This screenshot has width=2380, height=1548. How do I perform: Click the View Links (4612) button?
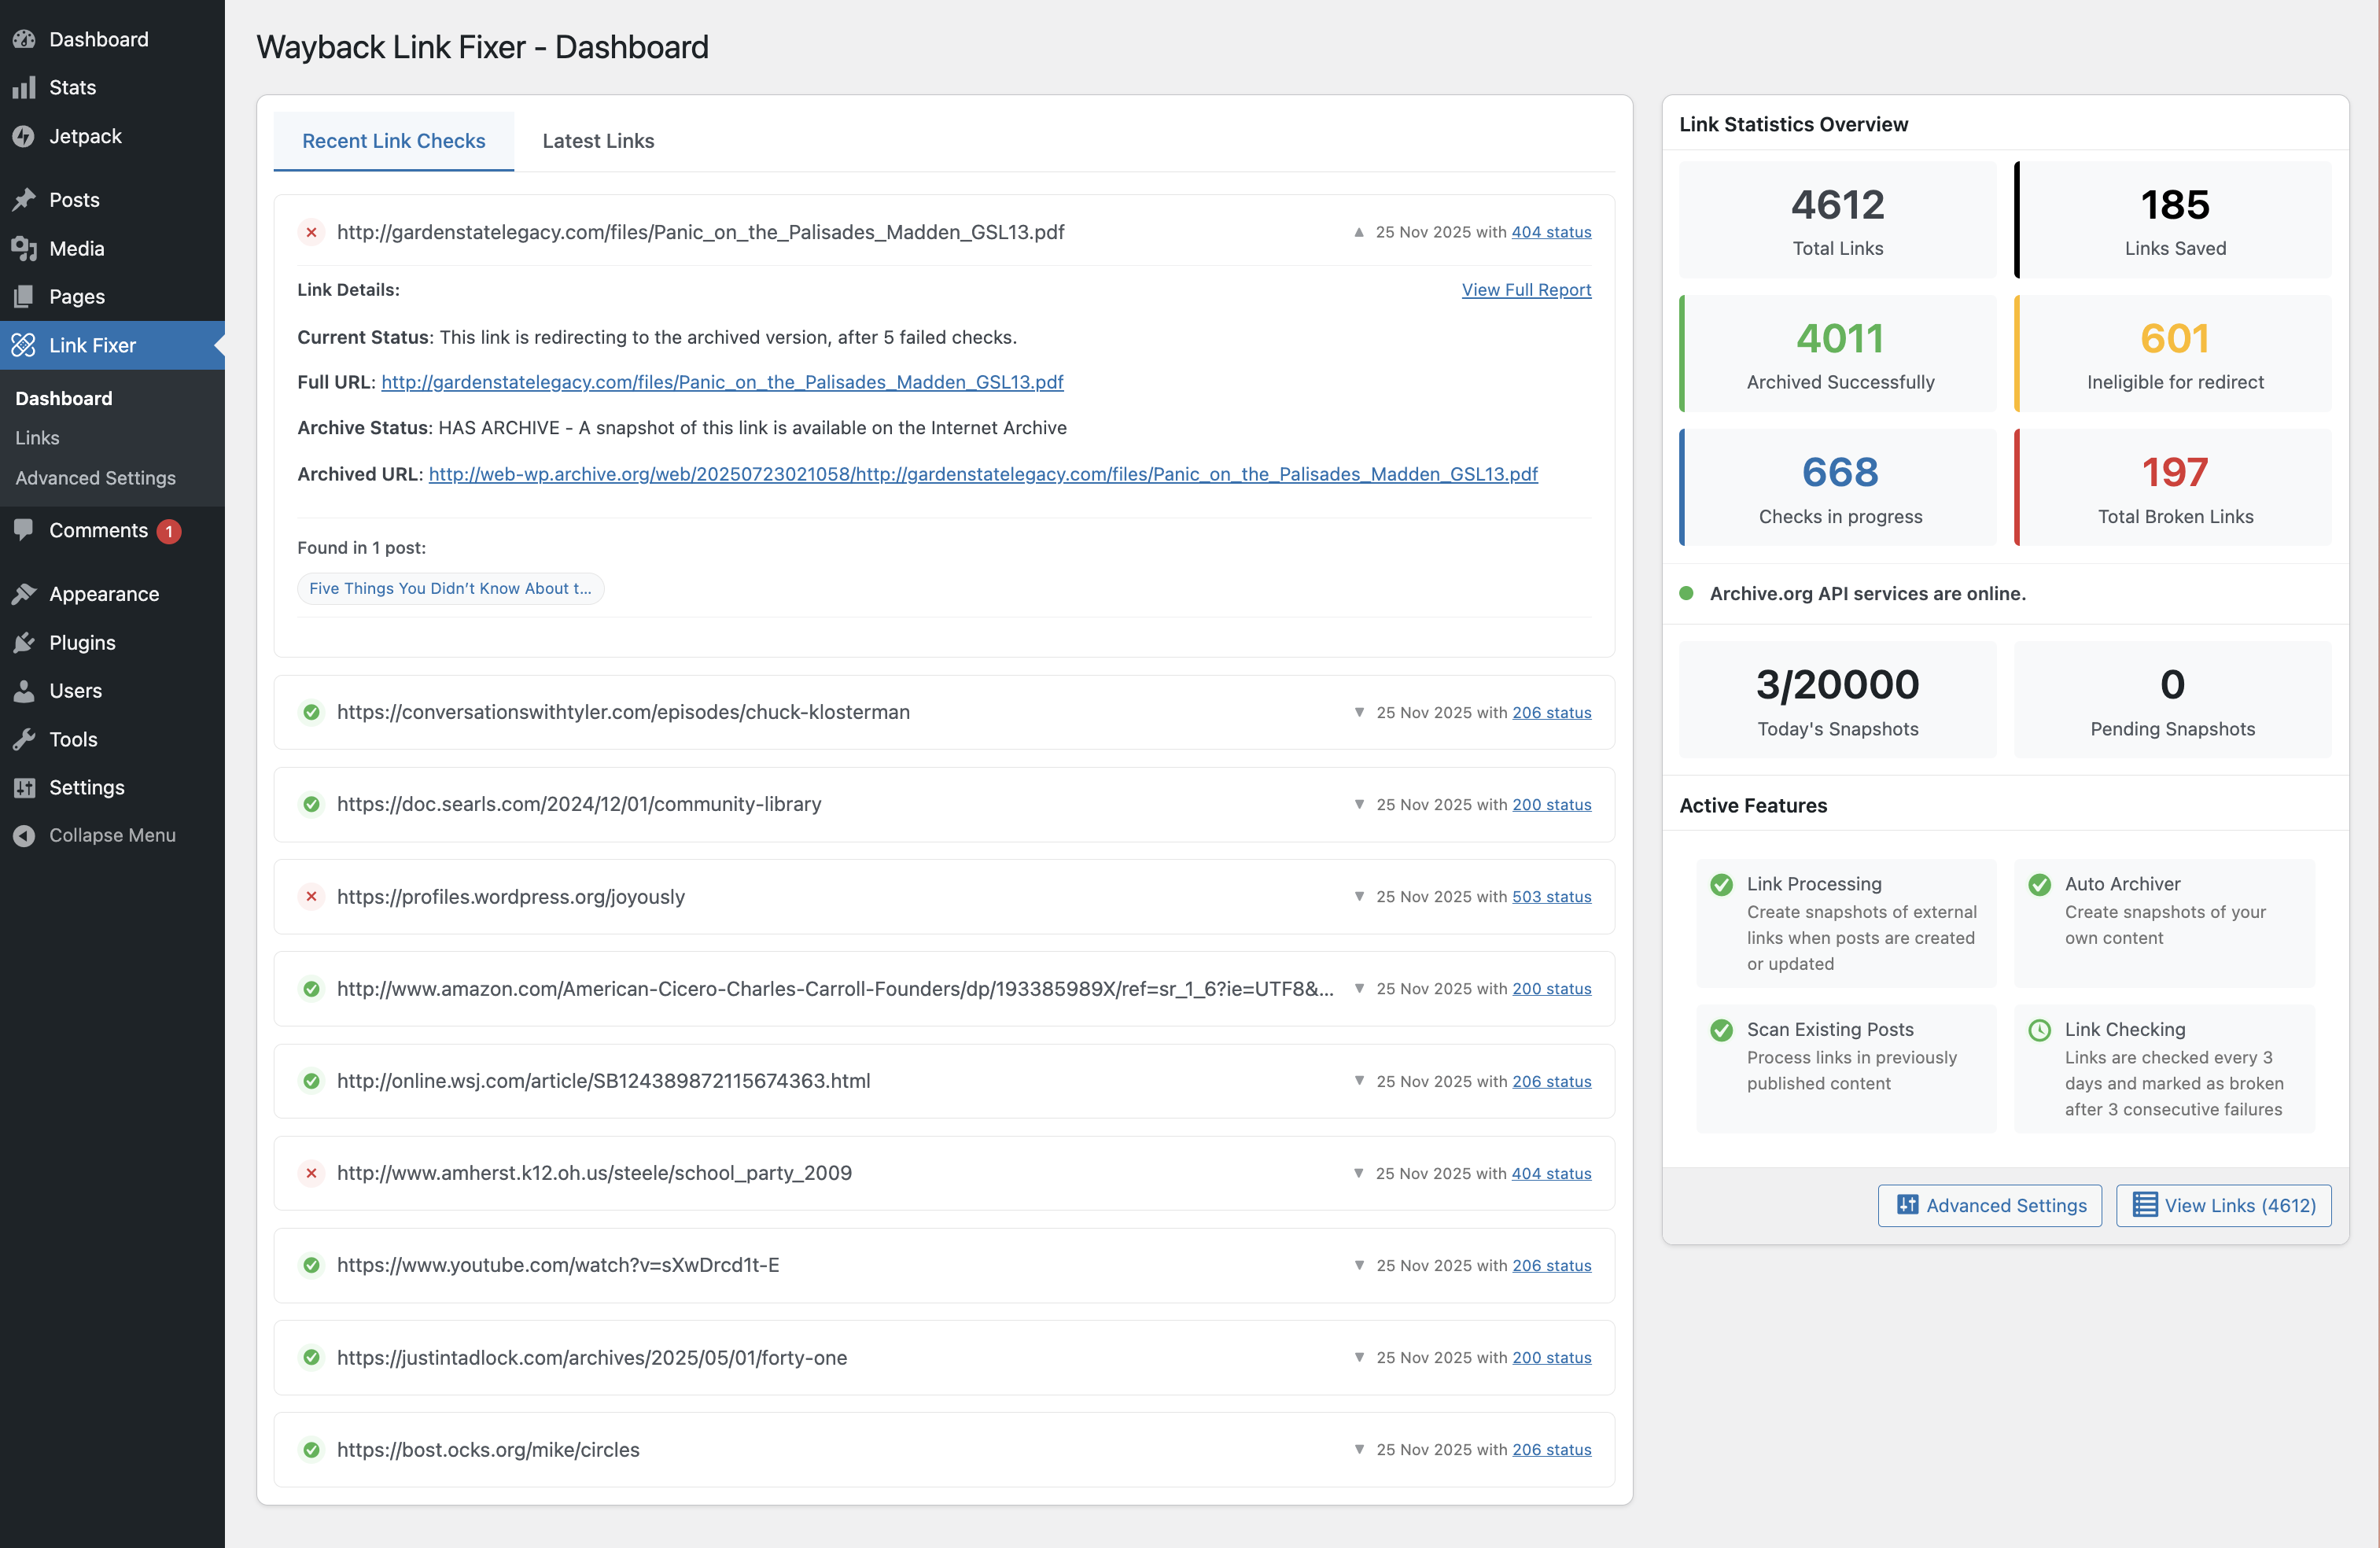2223,1206
